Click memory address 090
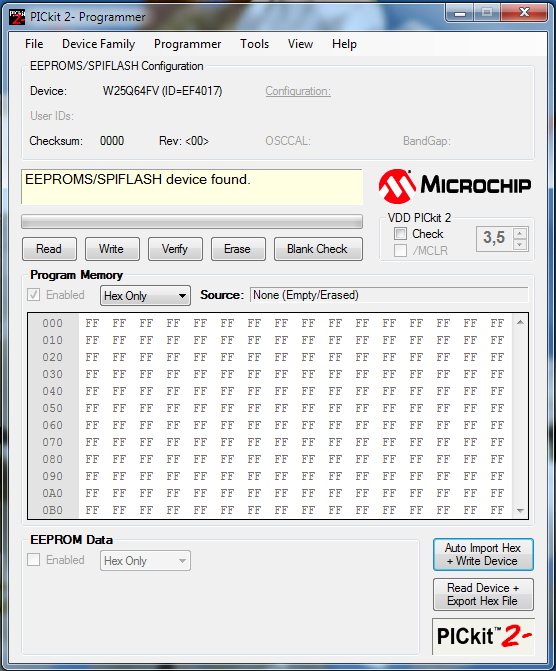Screen dimensions: 556x671 (53, 476)
